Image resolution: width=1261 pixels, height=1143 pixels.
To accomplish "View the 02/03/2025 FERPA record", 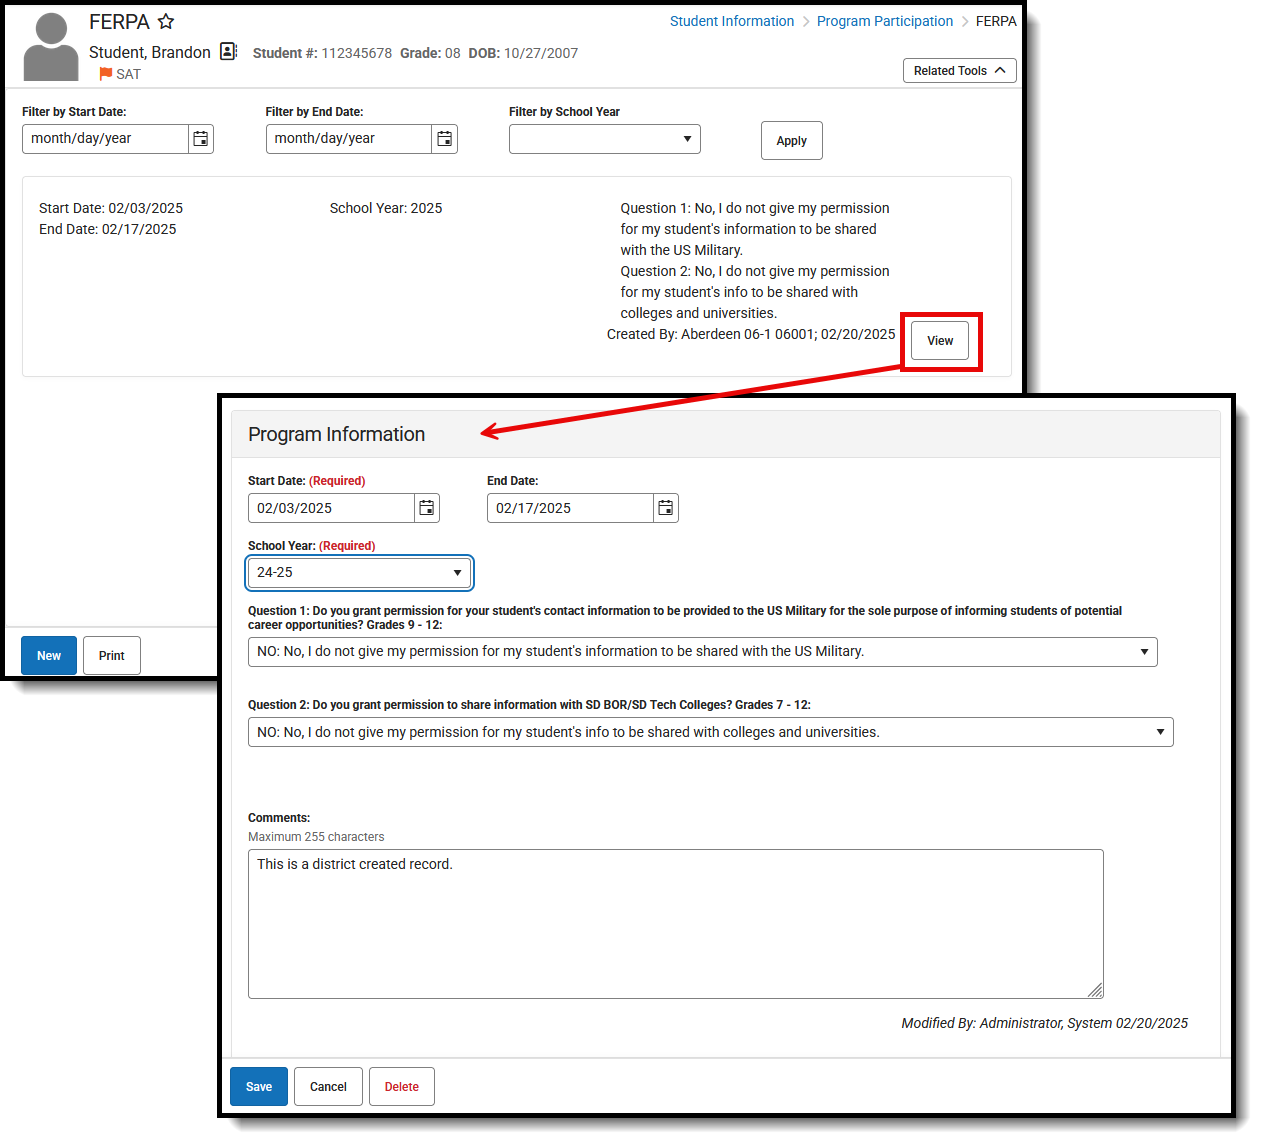I will coord(939,340).
